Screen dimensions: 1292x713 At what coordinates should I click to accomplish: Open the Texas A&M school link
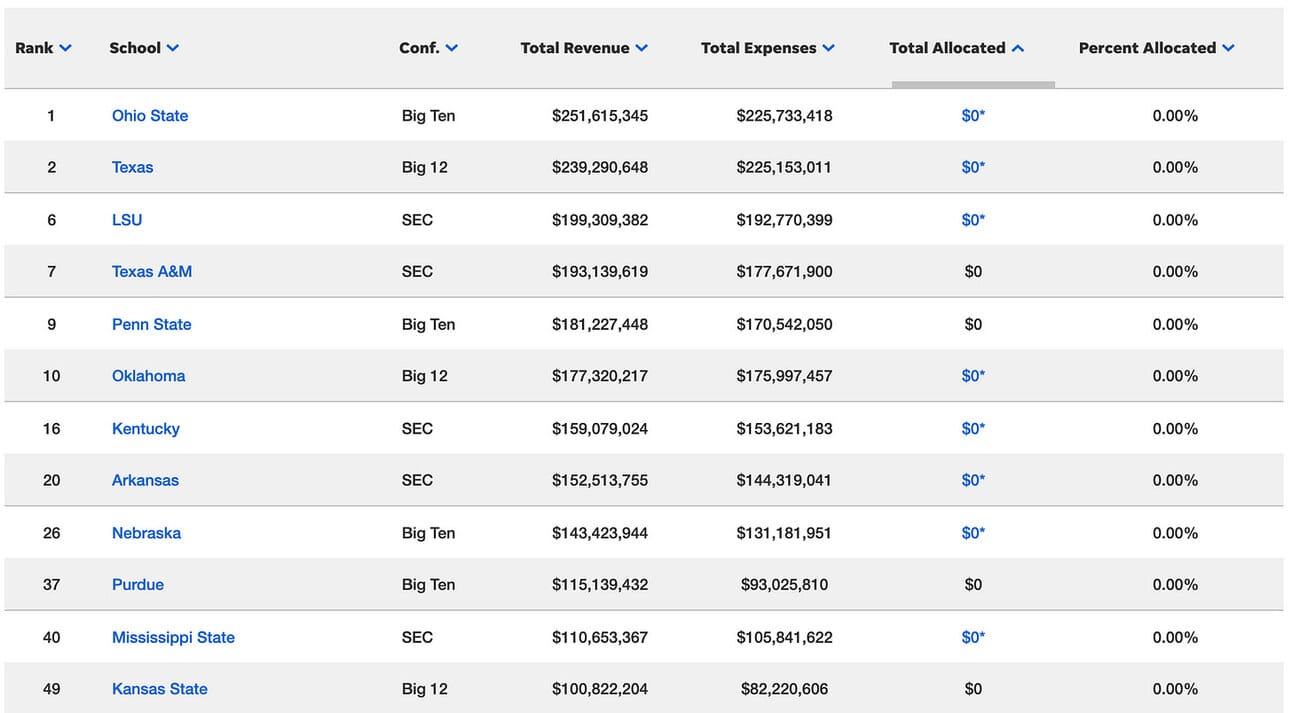click(152, 272)
